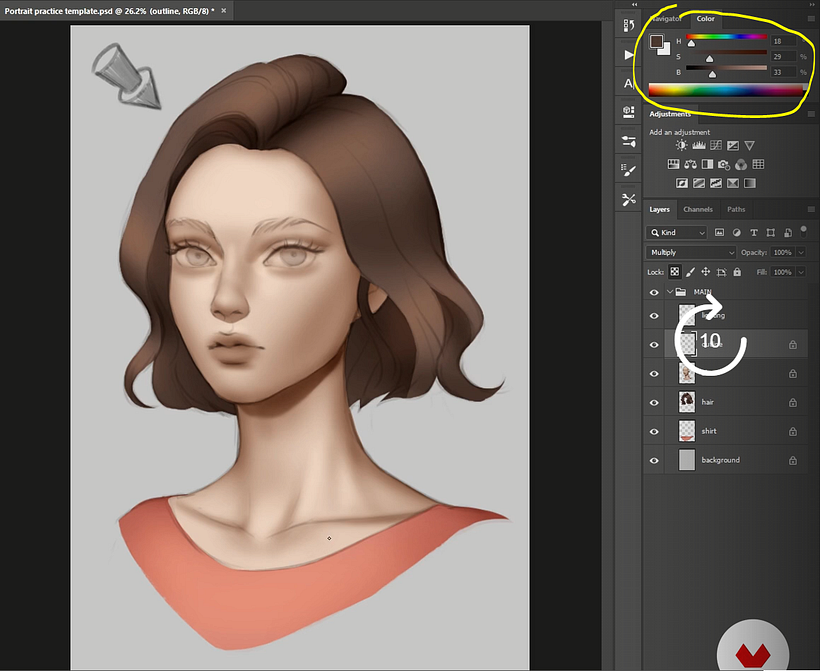820x671 pixels.
Task: Filter layers by smart objects
Action: 788,232
